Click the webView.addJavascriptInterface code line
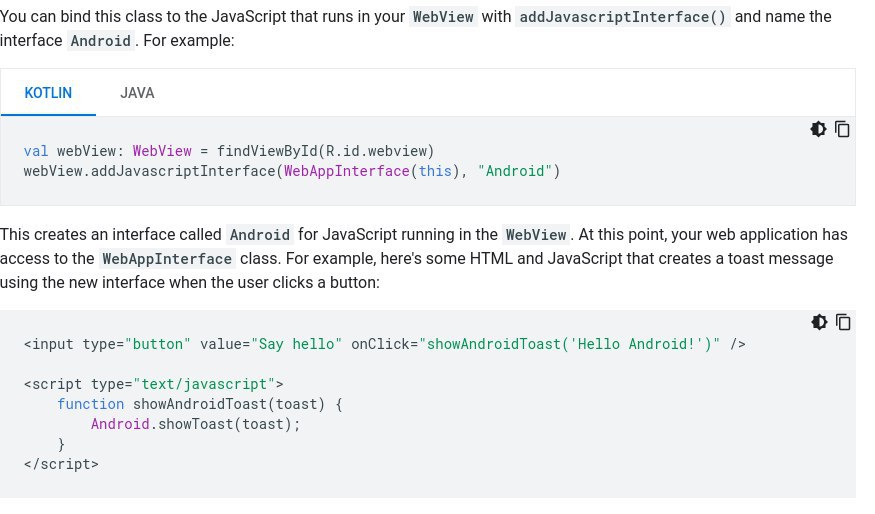The image size is (875, 514). click(x=291, y=171)
